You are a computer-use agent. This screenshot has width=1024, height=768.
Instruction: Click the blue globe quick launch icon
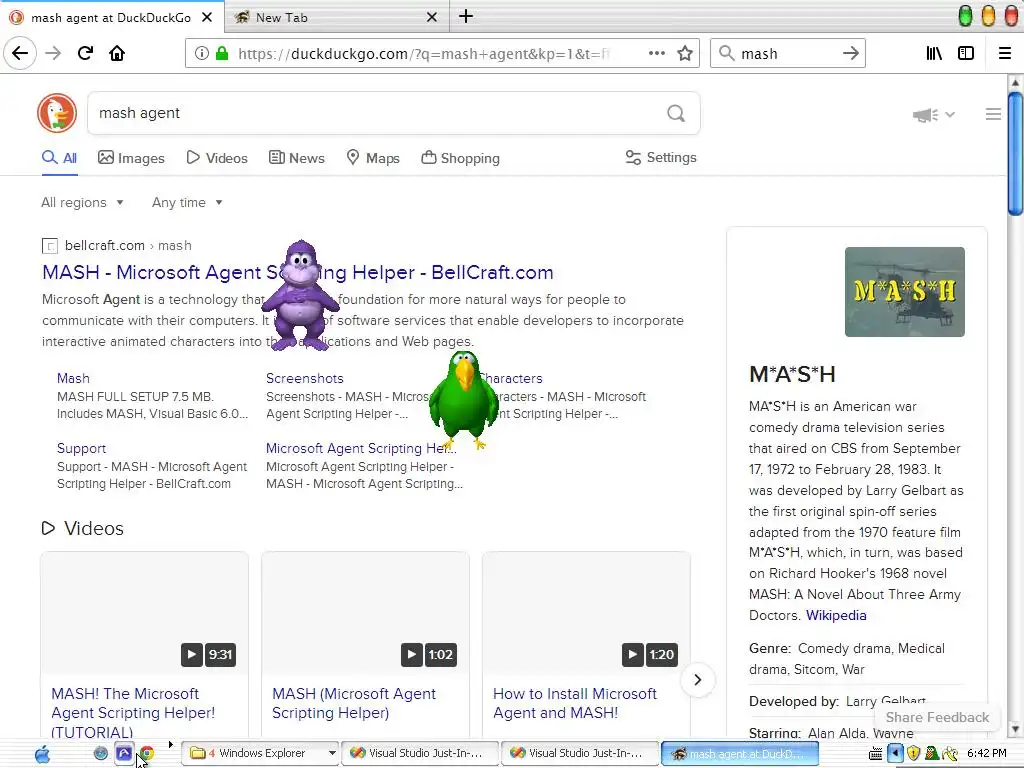click(101, 753)
